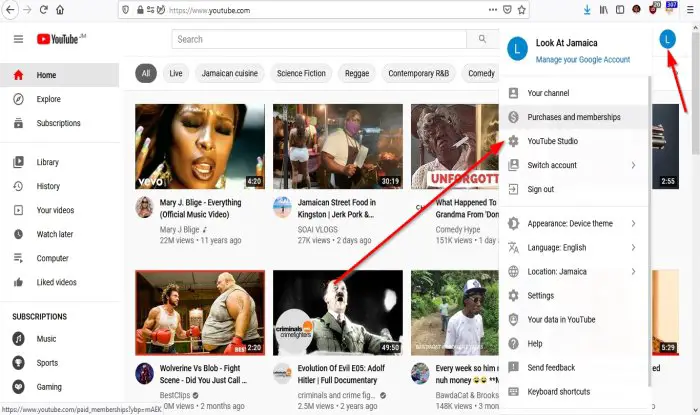Click the Pocket save icon
The image size is (700, 415).
(507, 10)
